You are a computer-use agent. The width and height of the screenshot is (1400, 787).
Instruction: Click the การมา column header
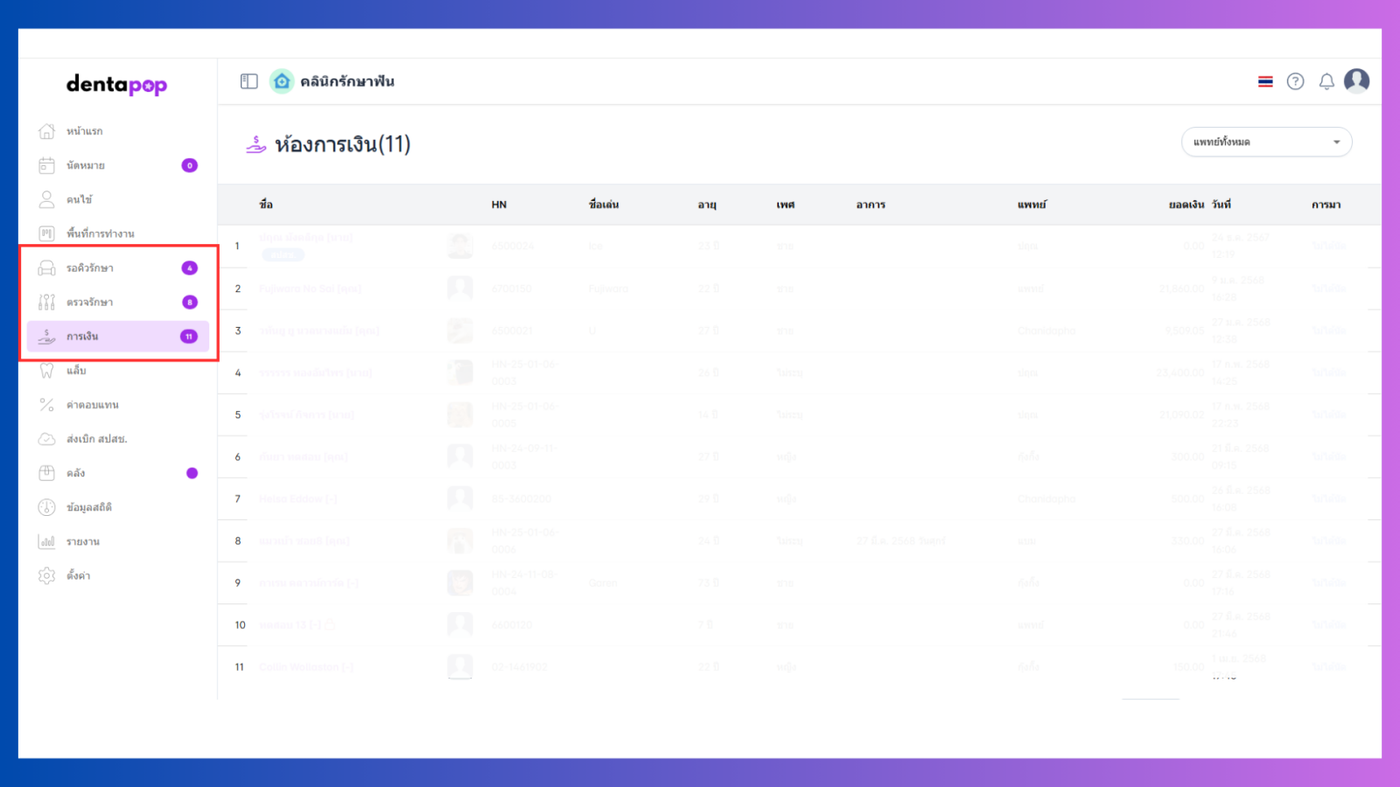(1326, 204)
